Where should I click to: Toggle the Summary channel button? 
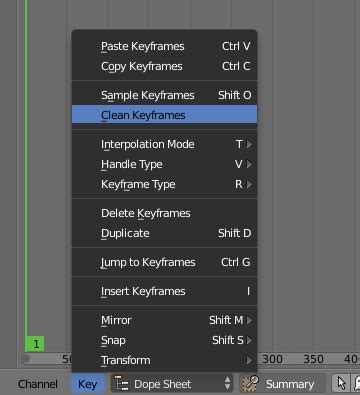pos(282,384)
